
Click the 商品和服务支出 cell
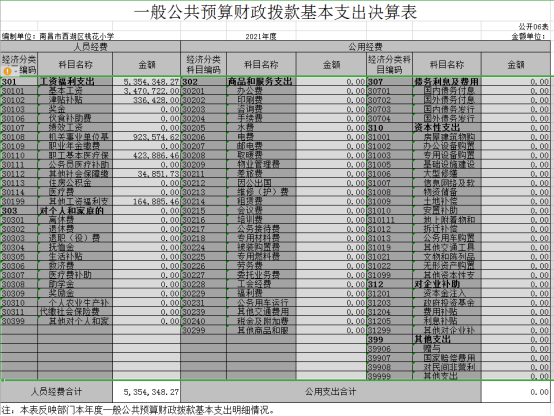click(261, 81)
